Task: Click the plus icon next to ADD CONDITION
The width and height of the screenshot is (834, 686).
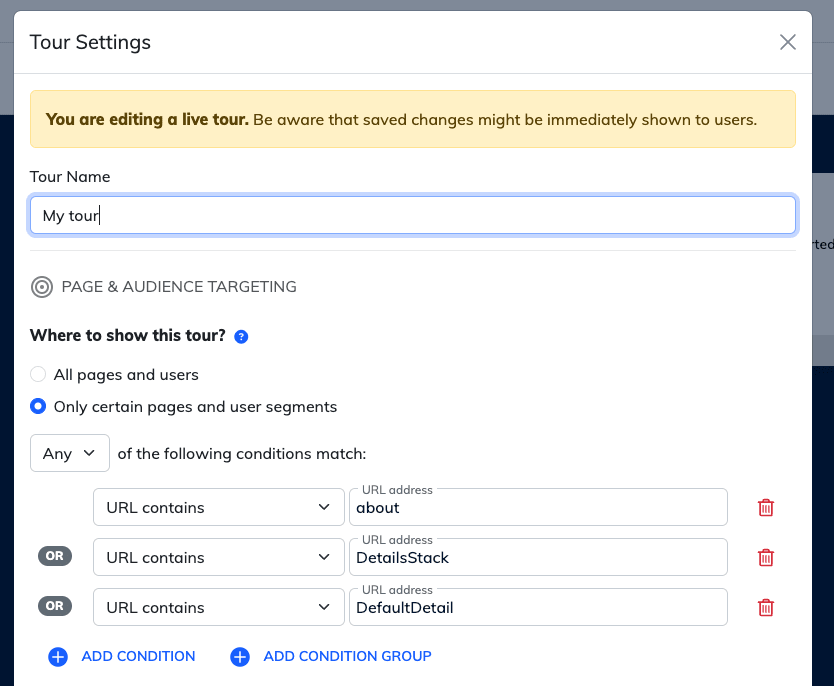Action: coord(58,656)
